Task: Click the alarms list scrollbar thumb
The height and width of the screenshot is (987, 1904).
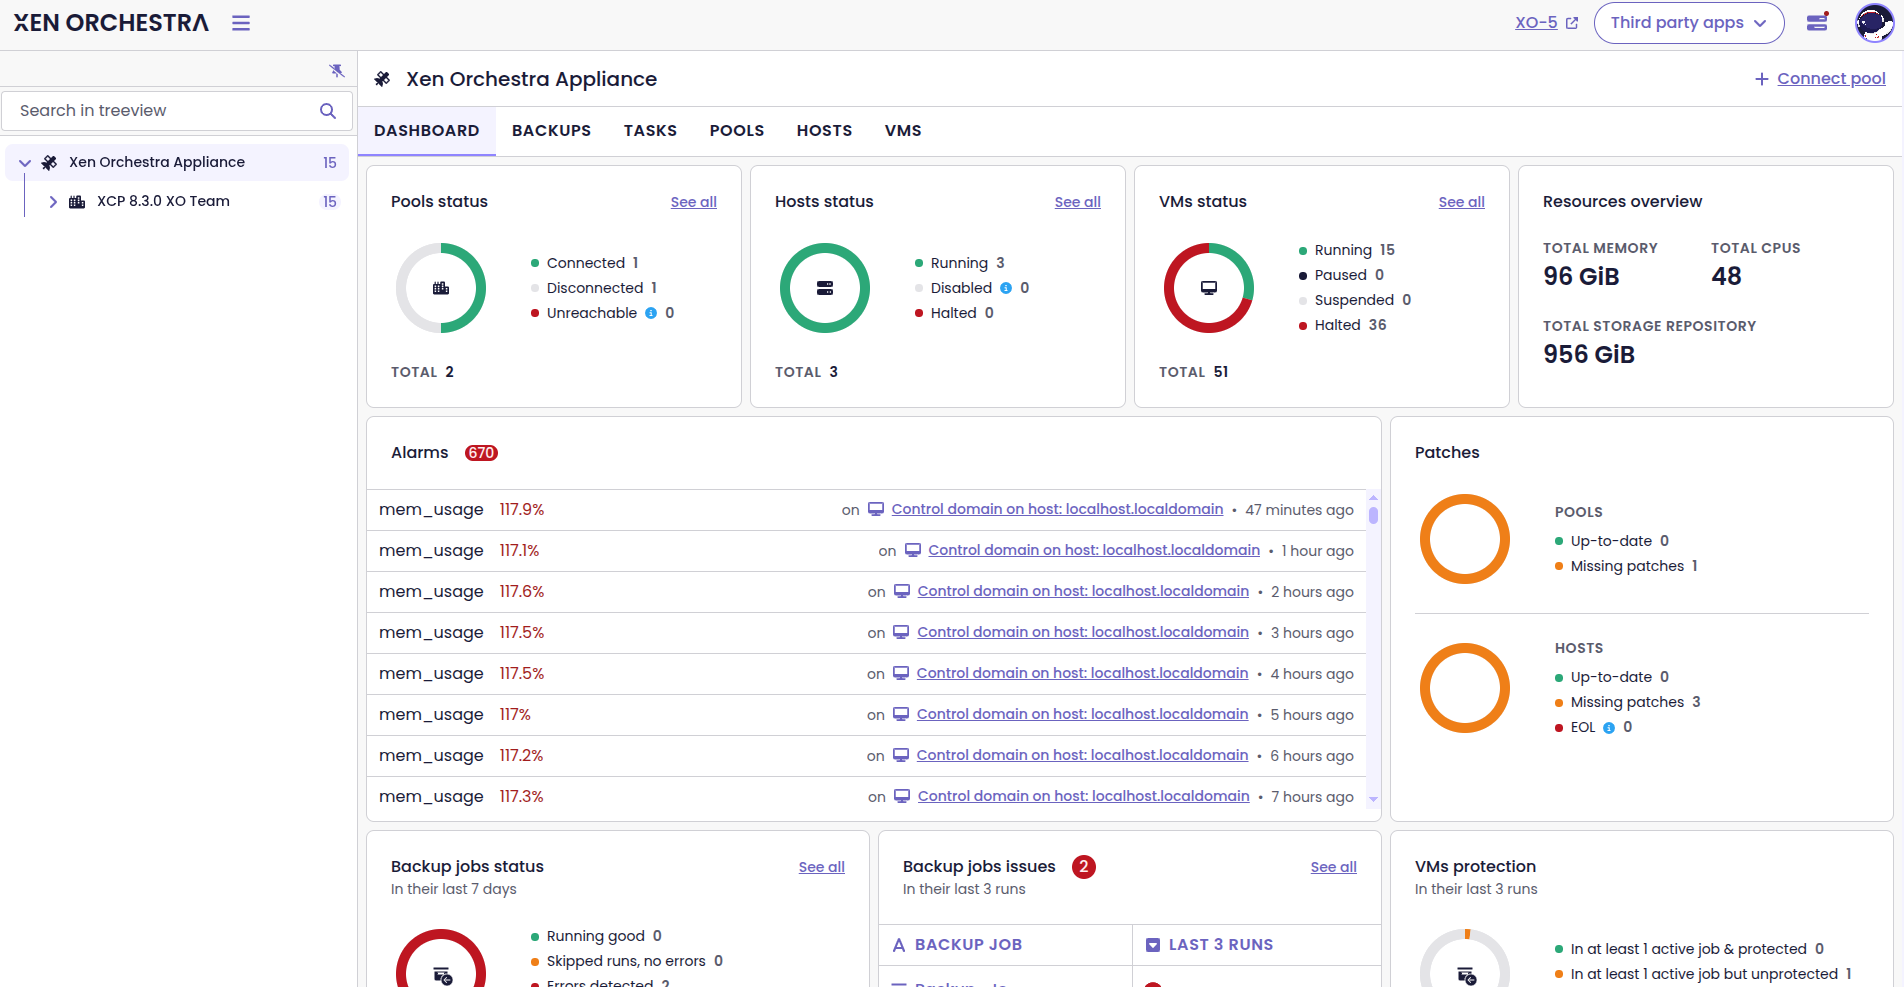Action: 1373,515
